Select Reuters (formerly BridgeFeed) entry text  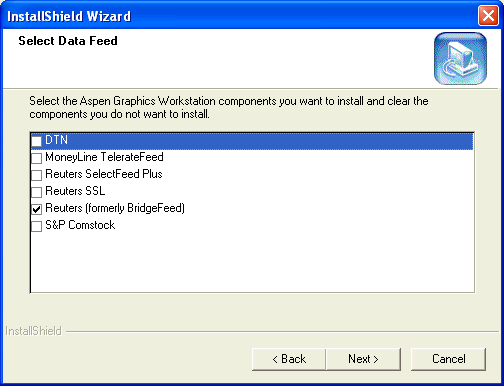(115, 208)
